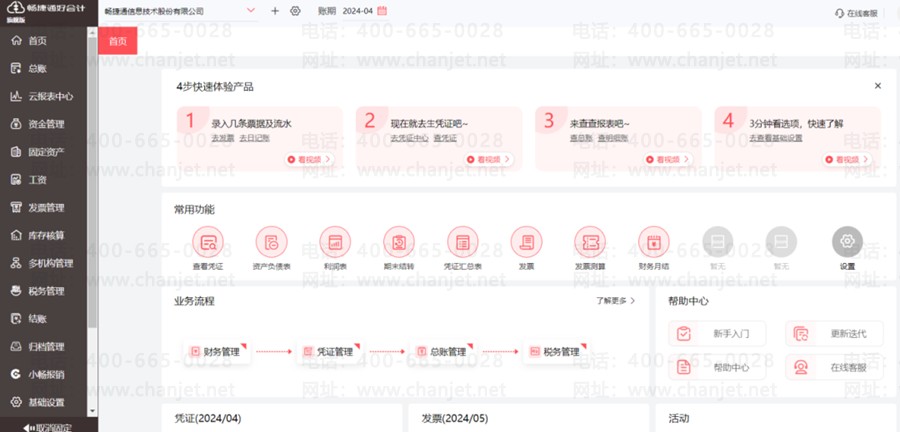Follow the 去查看基础设置 link
This screenshot has width=900, height=432.
(x=775, y=138)
